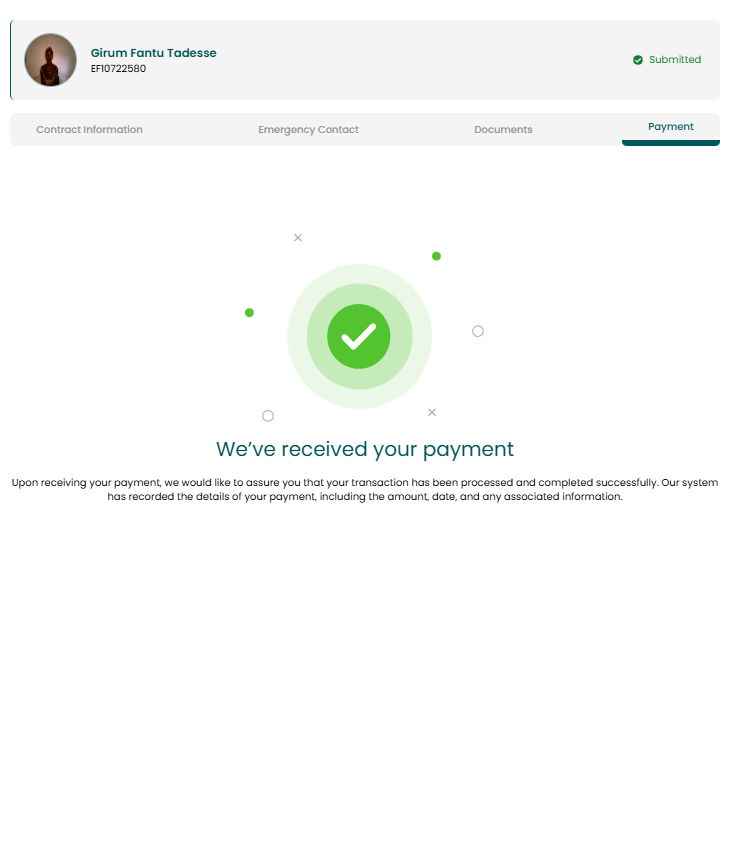
Task: Click the small gray X above checkmark
Action: (298, 238)
